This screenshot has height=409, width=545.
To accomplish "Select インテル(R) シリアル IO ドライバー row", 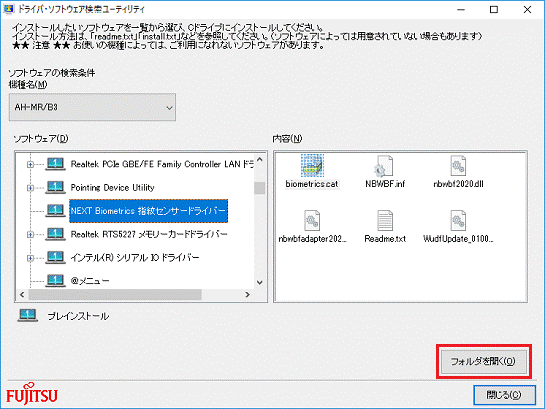I will point(135,257).
